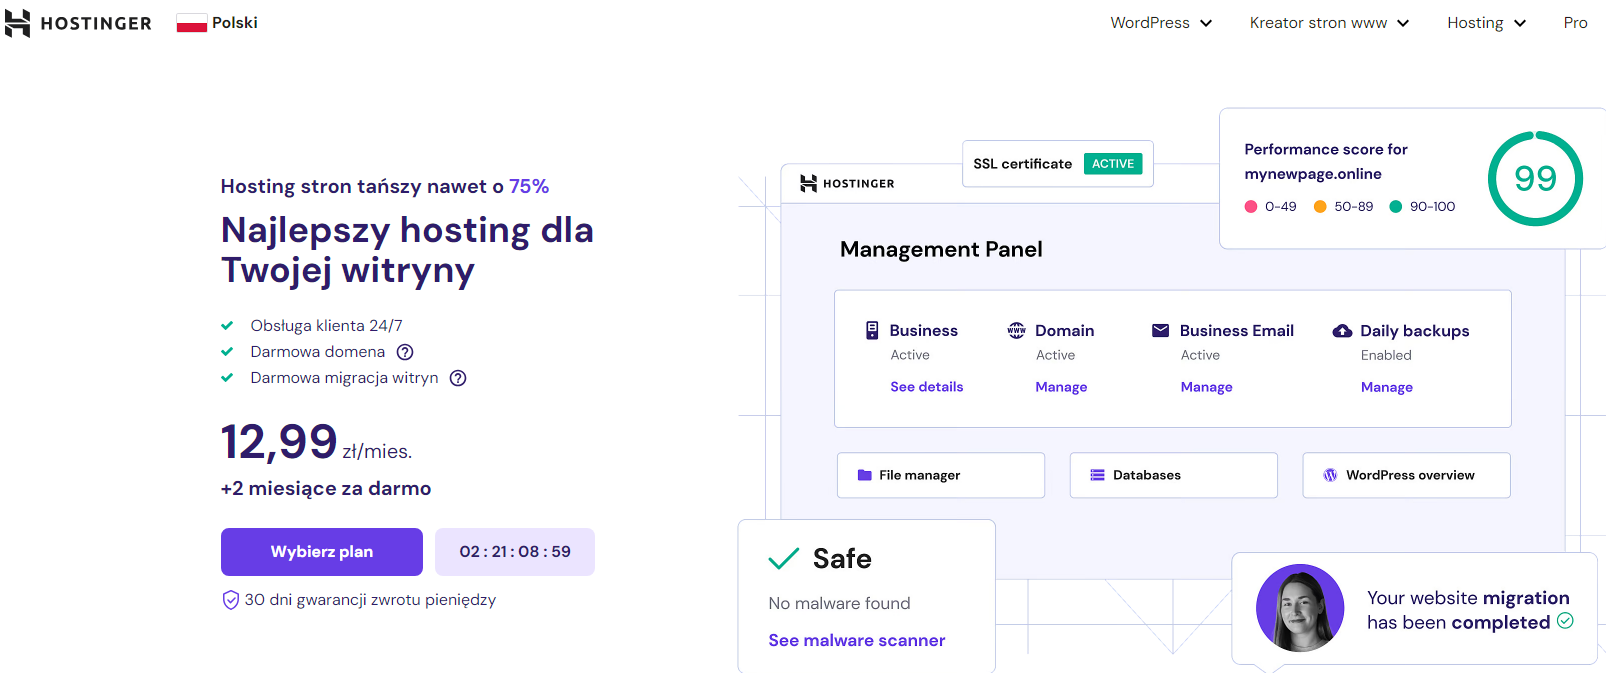Click Manage link under Domain

pos(1061,387)
